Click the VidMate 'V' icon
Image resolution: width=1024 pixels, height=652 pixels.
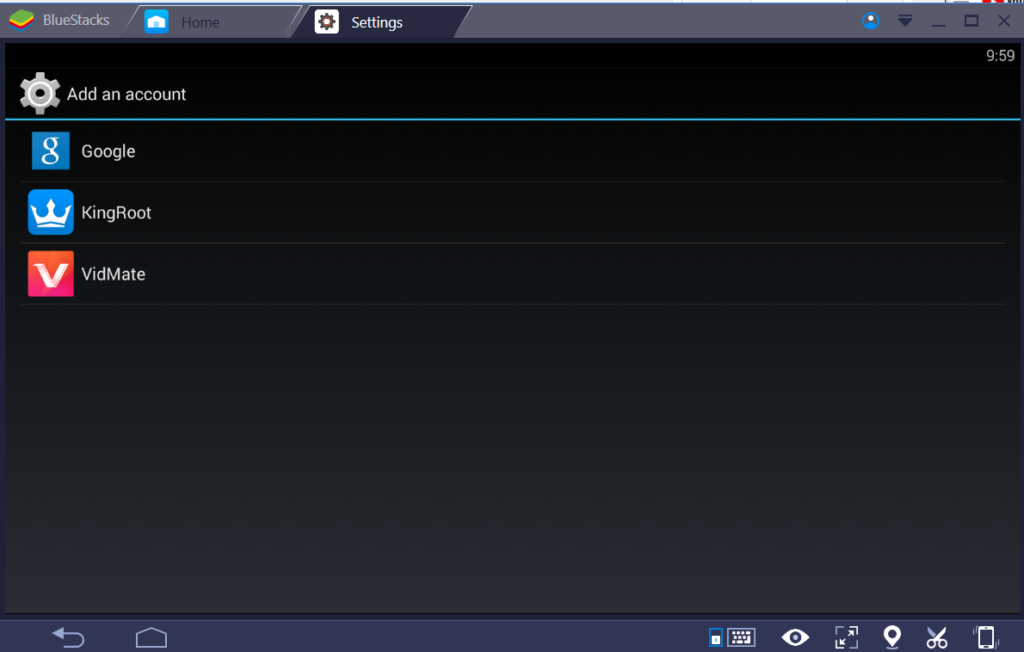(x=51, y=274)
